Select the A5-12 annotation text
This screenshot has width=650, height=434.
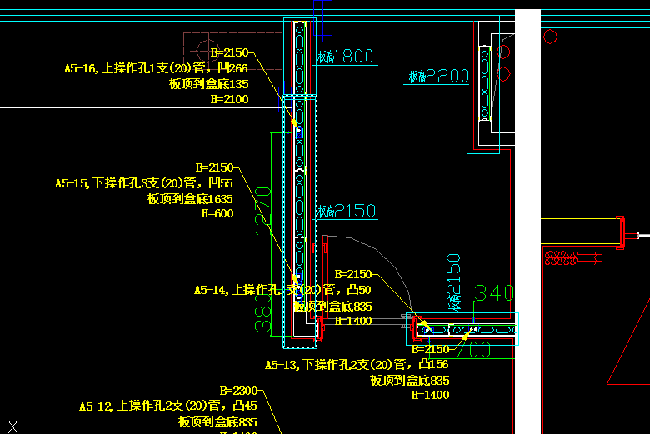(x=168, y=406)
